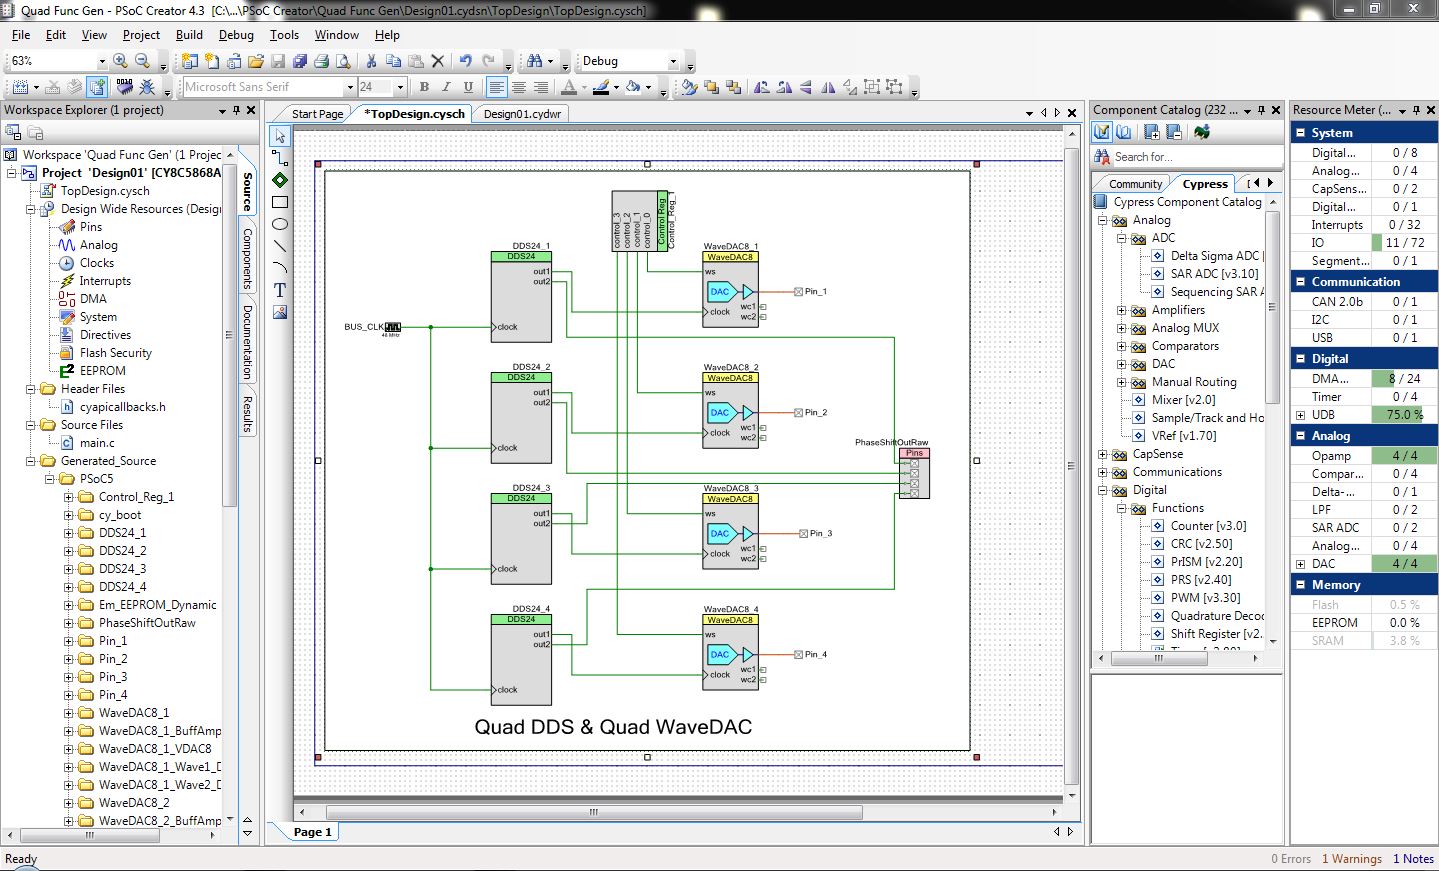This screenshot has height=871, width=1439.
Task: Click the Print toolbar icon
Action: 322,61
